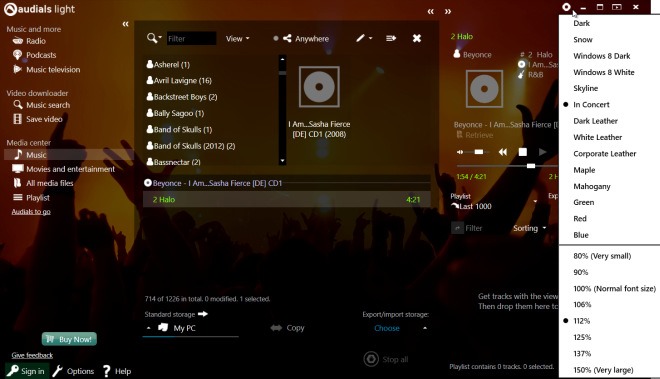Image resolution: width=660 pixels, height=379 pixels.
Task: Select the 2 Halo track row
Action: pos(287,200)
